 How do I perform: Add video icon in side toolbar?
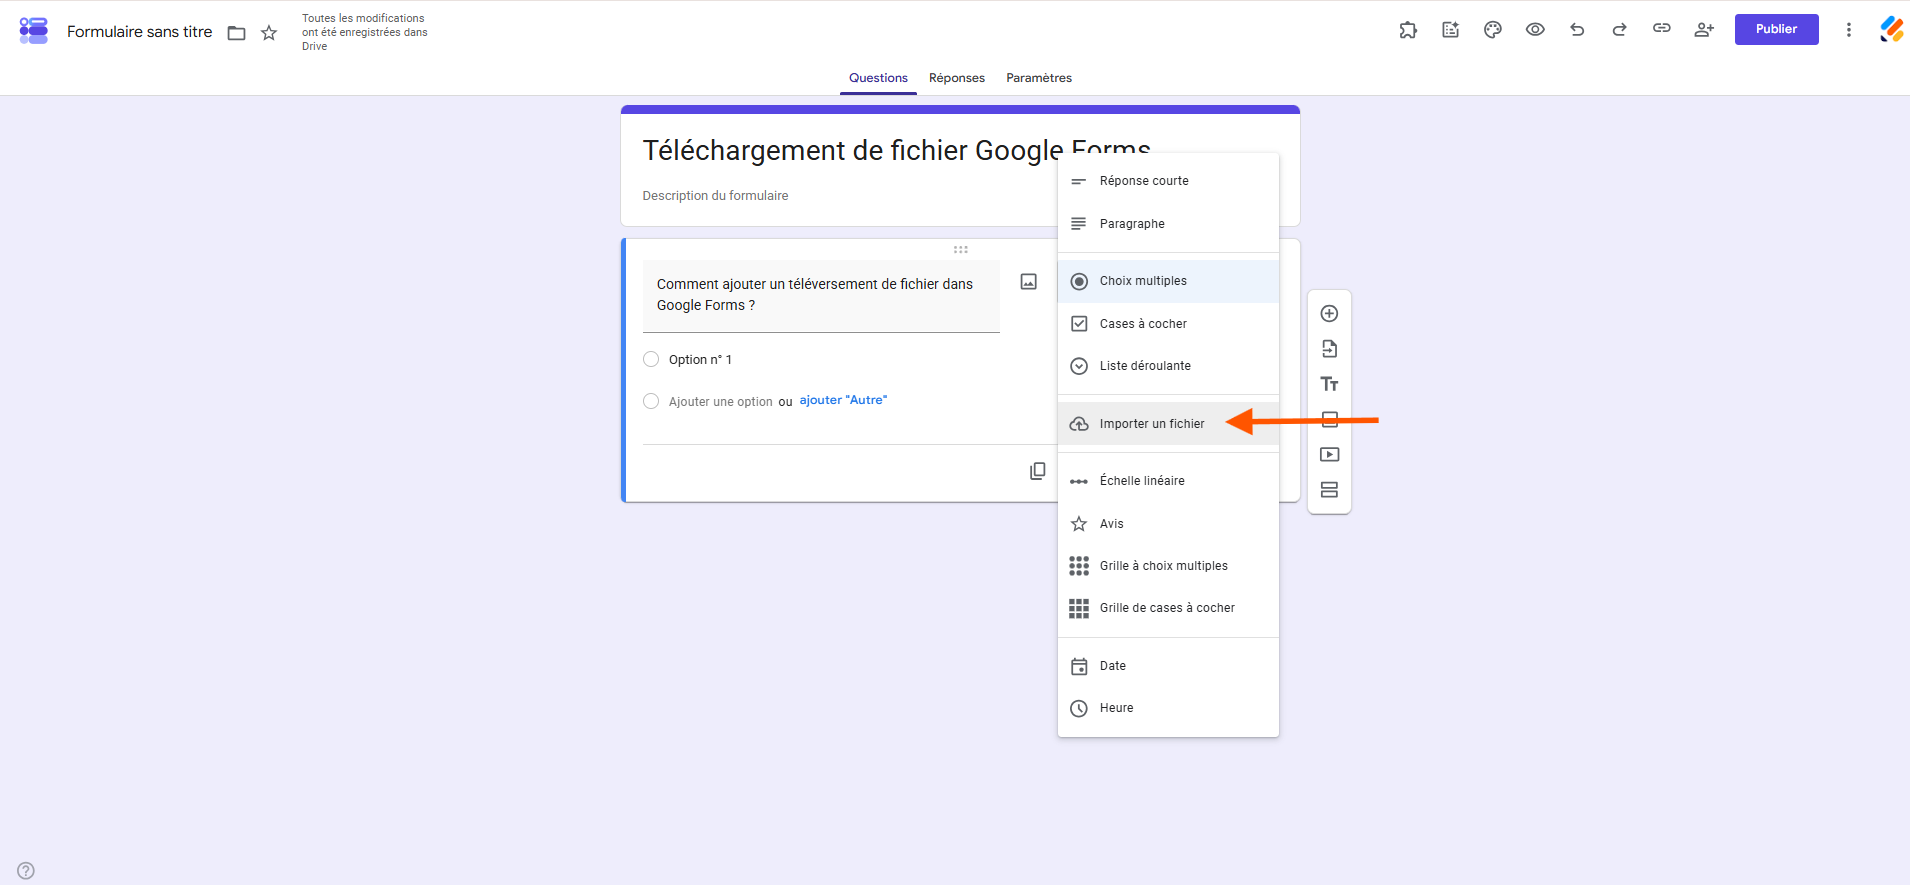tap(1329, 455)
